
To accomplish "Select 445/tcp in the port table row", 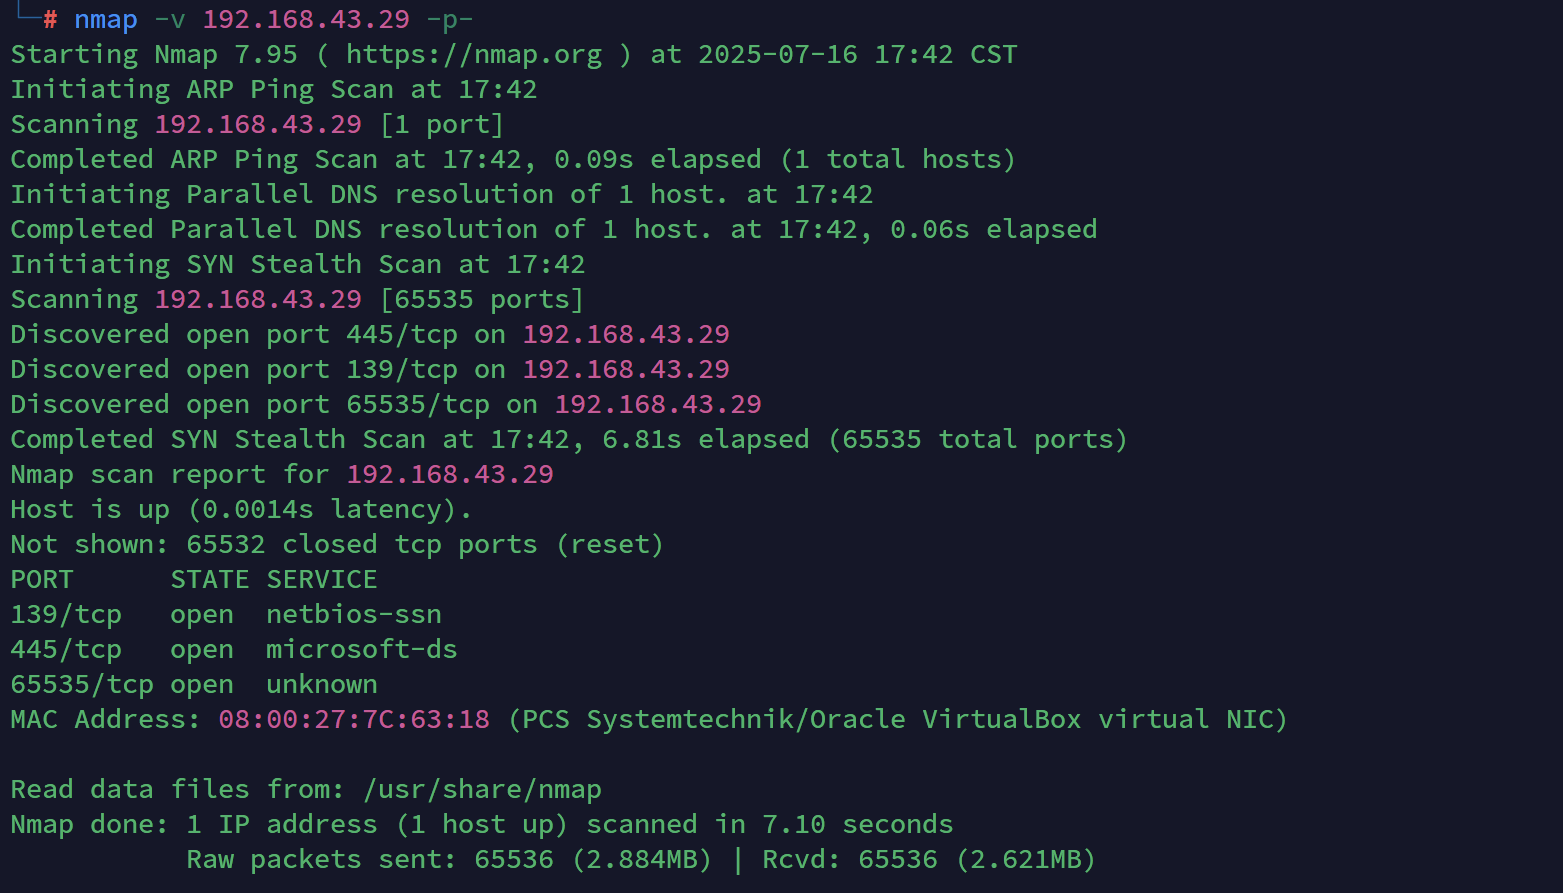I will (x=66, y=650).
